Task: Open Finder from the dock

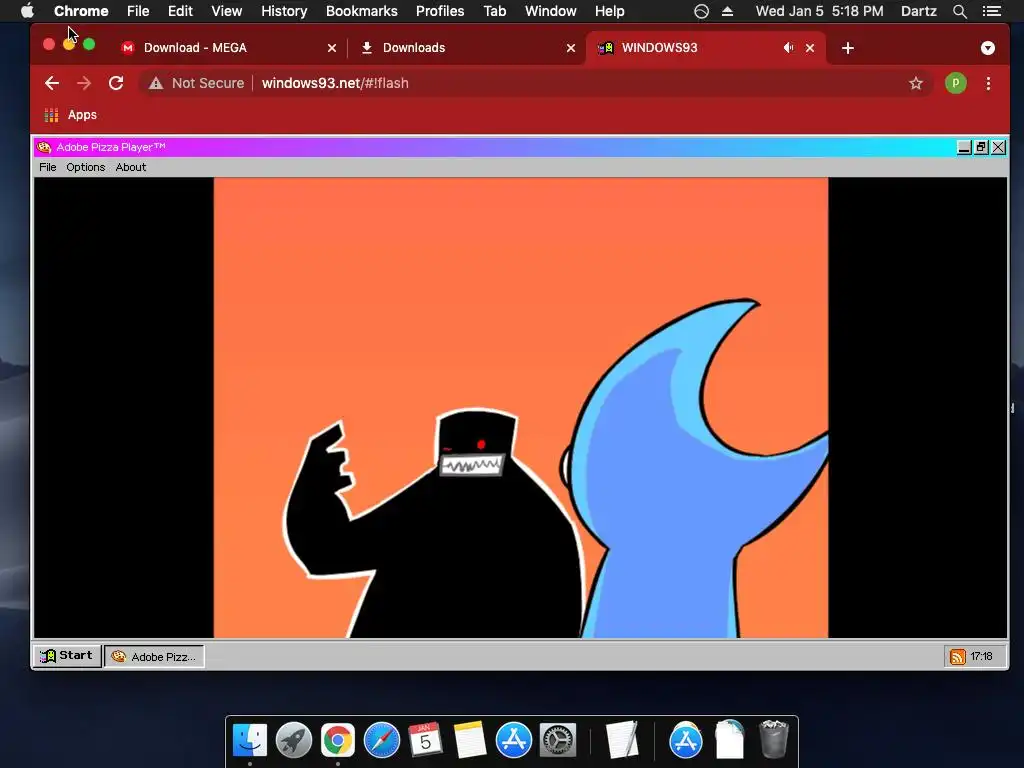Action: (x=249, y=740)
